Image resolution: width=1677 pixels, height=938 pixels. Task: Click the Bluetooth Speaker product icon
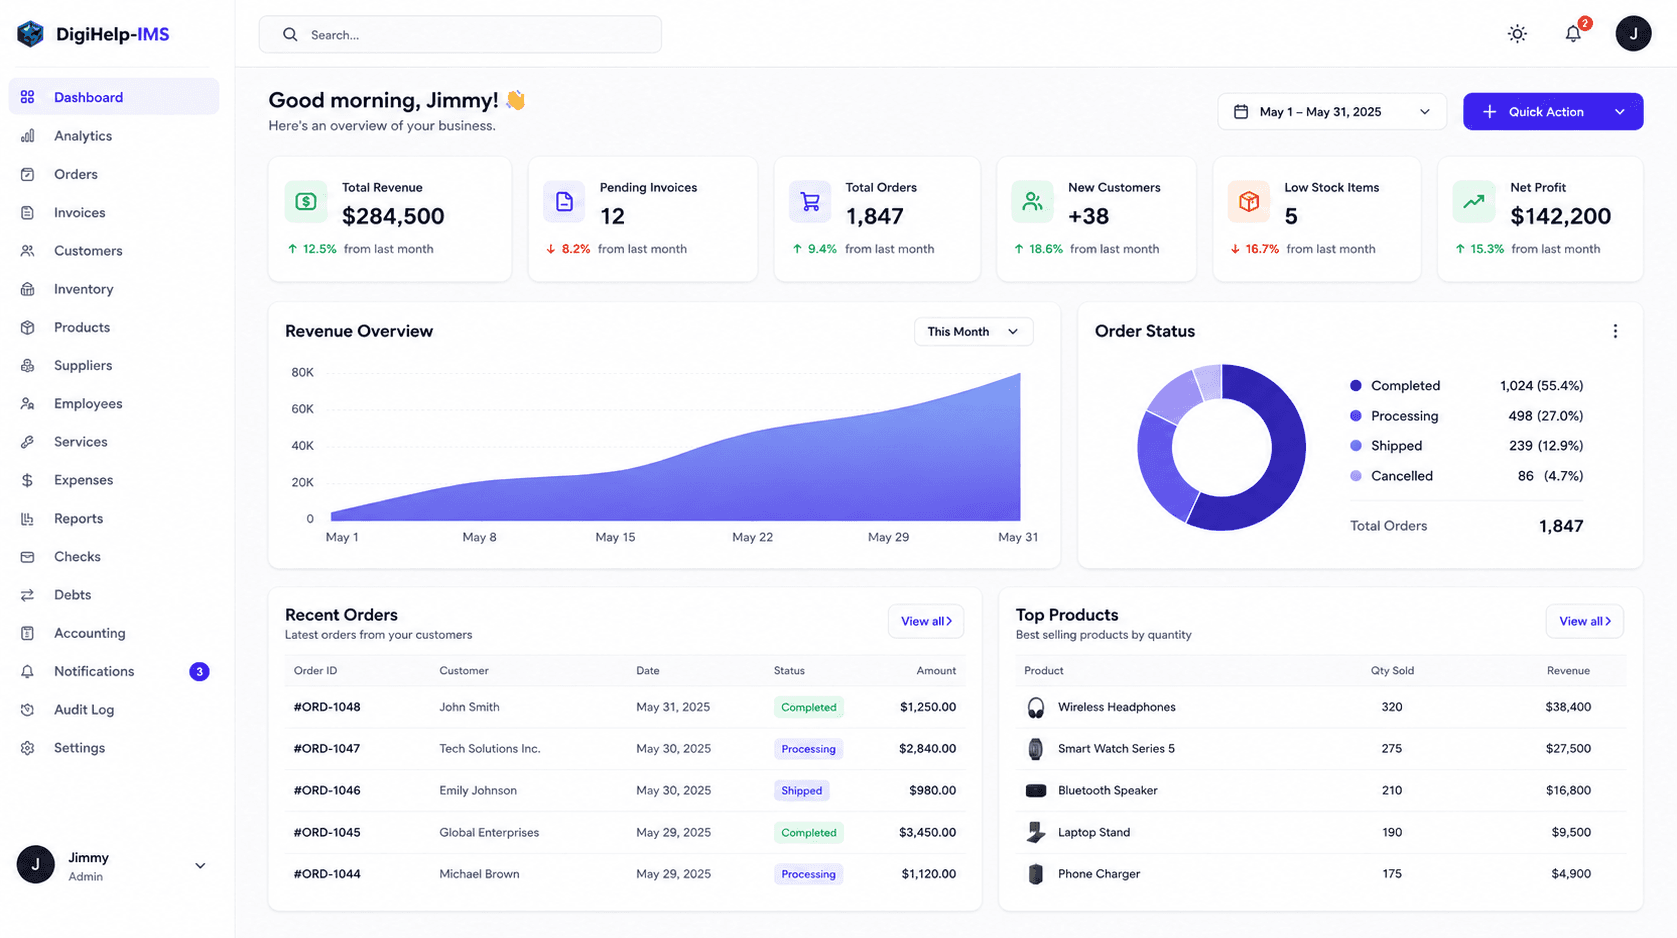[1036, 791]
